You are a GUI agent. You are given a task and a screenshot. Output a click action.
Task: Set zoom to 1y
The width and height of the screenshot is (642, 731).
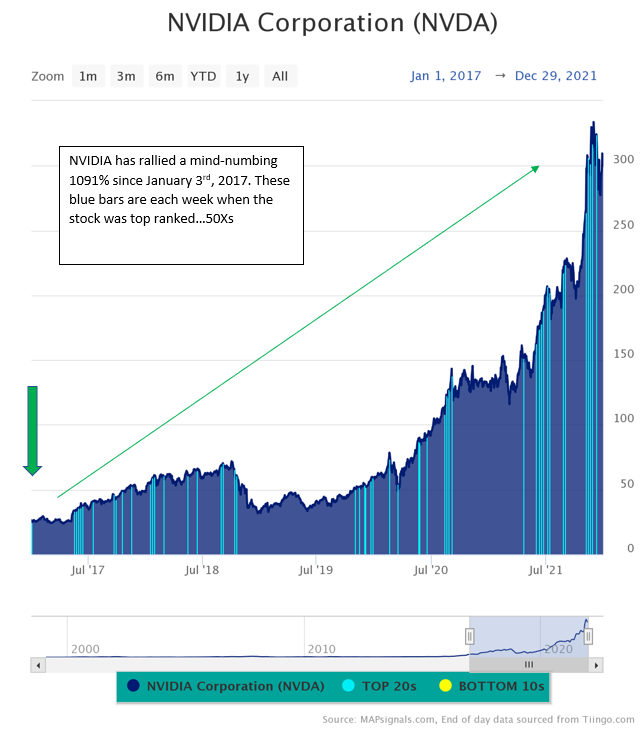tap(242, 76)
